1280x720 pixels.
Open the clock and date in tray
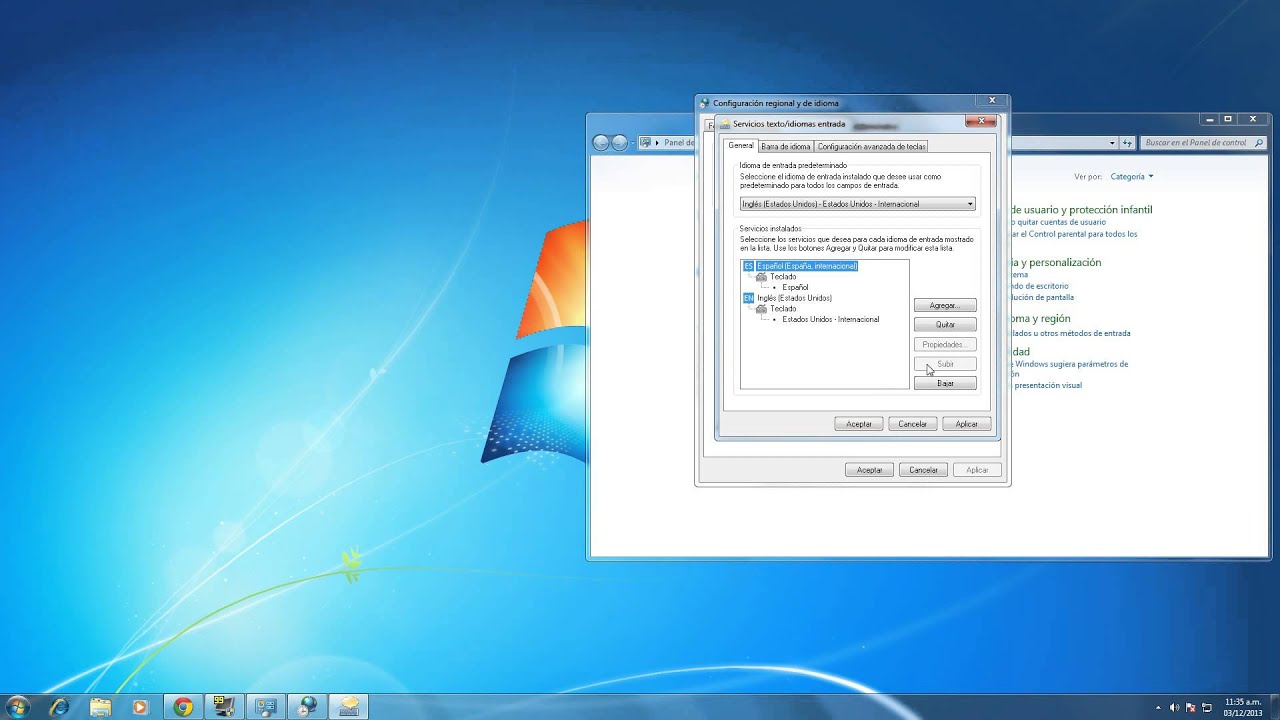click(1242, 707)
